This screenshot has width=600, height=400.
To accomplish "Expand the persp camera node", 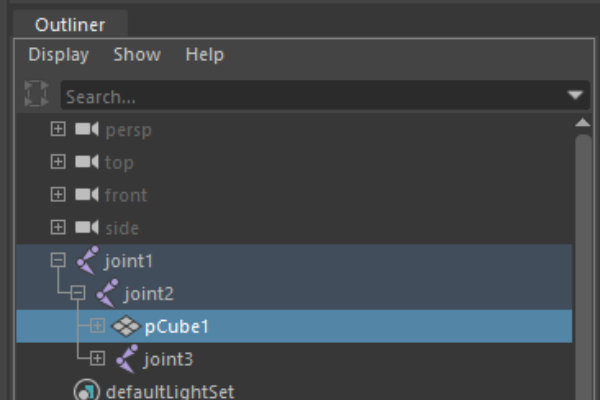I will point(58,129).
